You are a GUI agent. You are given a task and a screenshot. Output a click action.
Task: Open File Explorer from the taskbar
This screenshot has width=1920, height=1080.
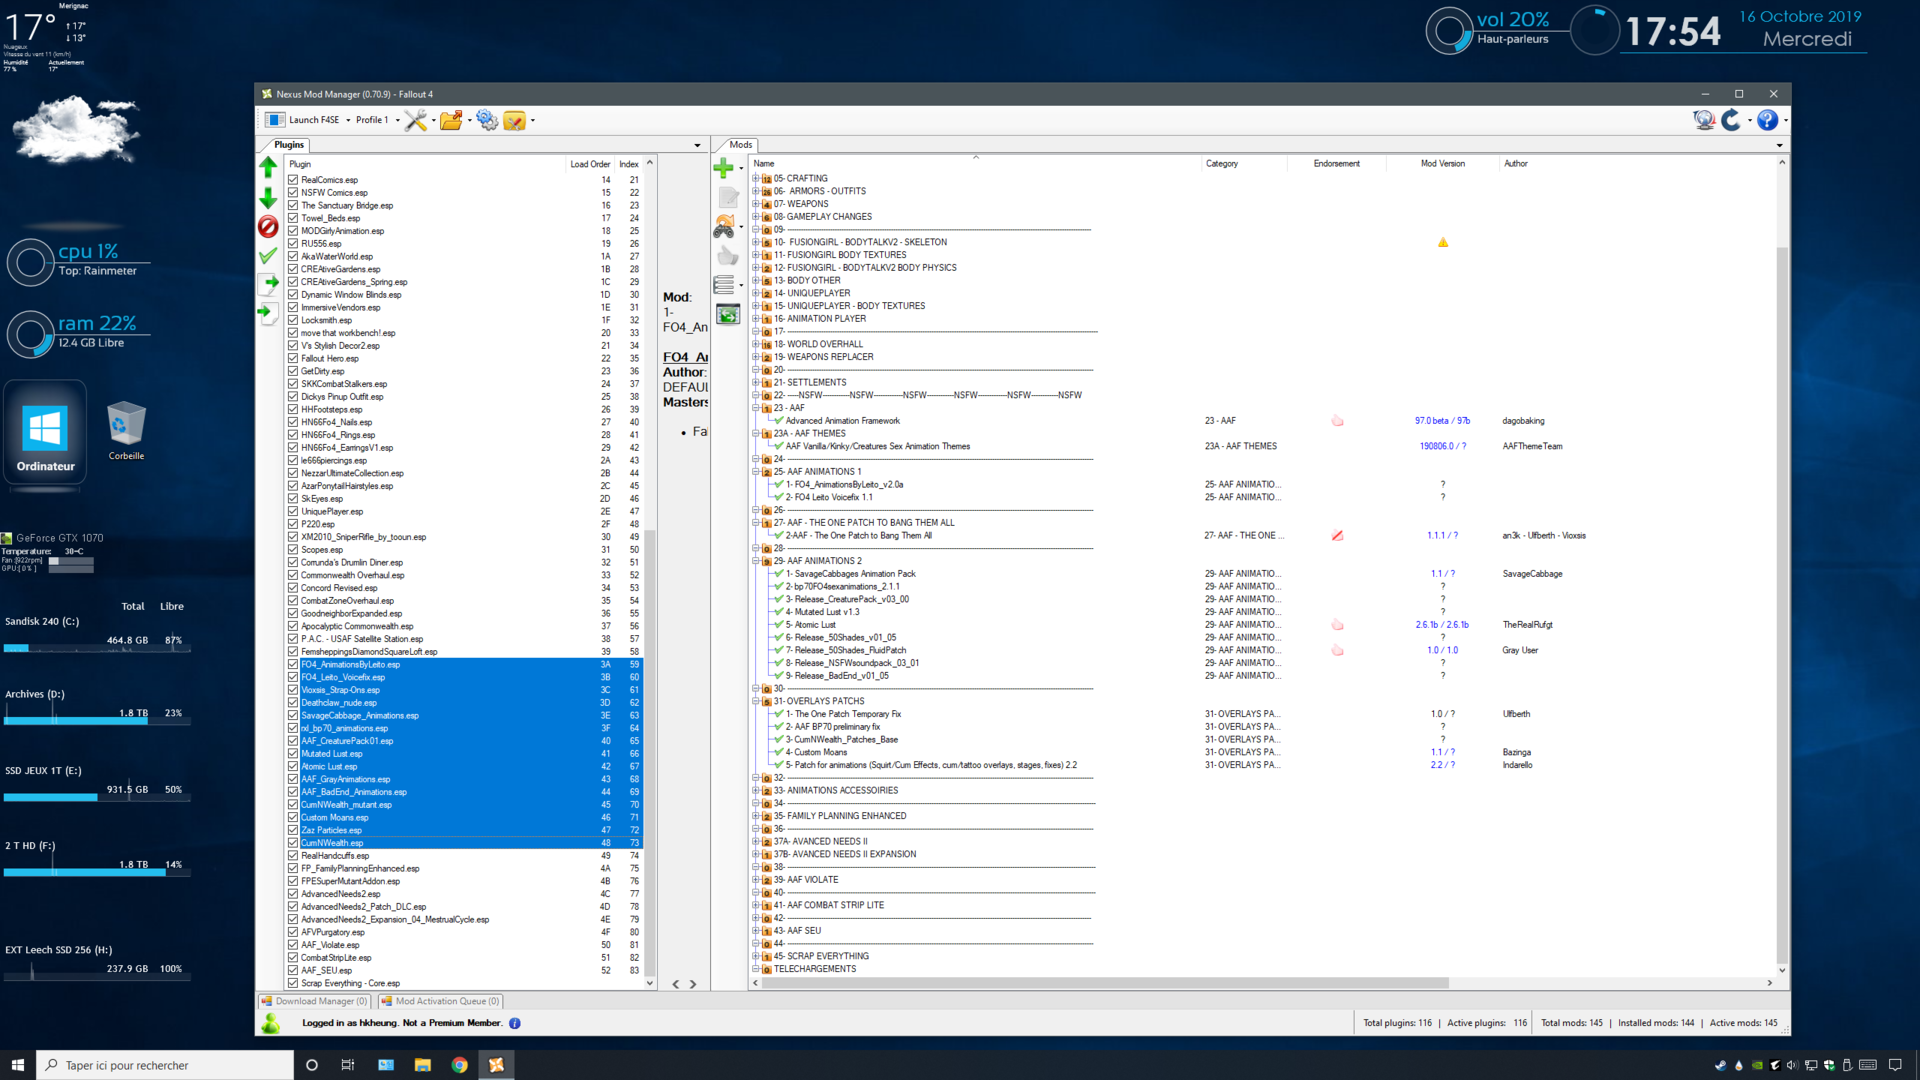point(422,1065)
